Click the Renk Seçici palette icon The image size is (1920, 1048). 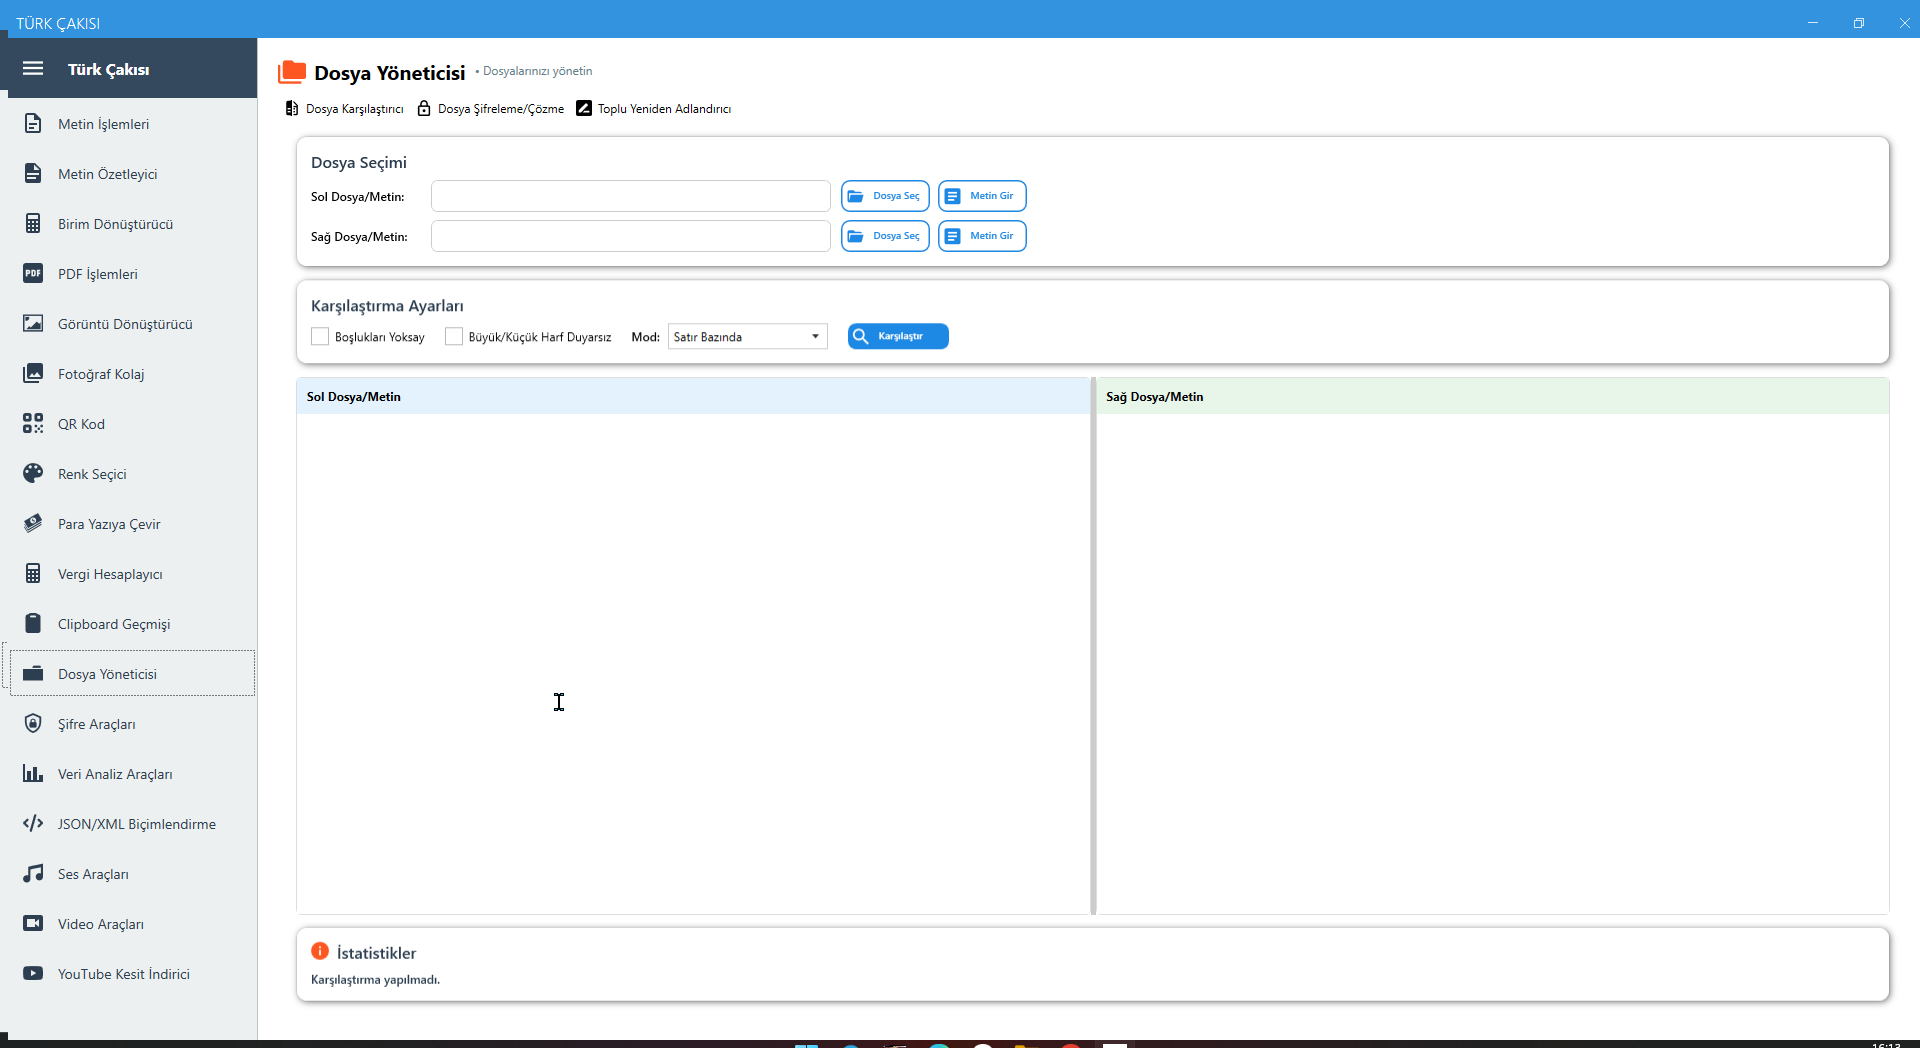pyautogui.click(x=33, y=474)
